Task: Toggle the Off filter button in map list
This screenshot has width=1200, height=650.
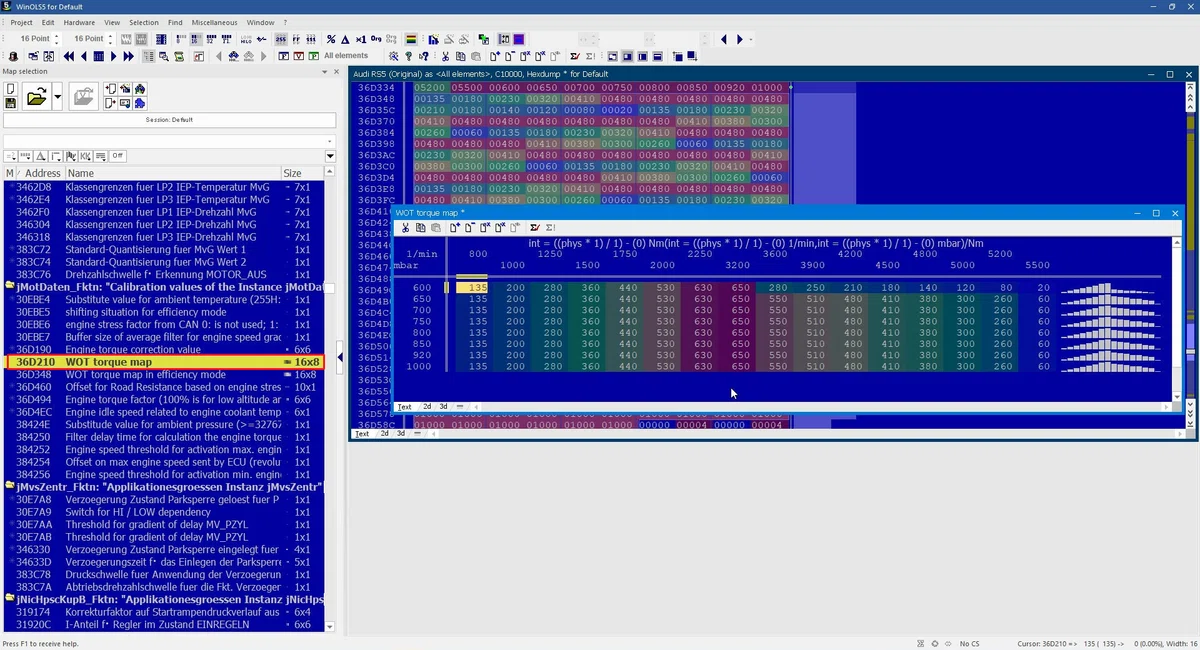Action: [117, 156]
